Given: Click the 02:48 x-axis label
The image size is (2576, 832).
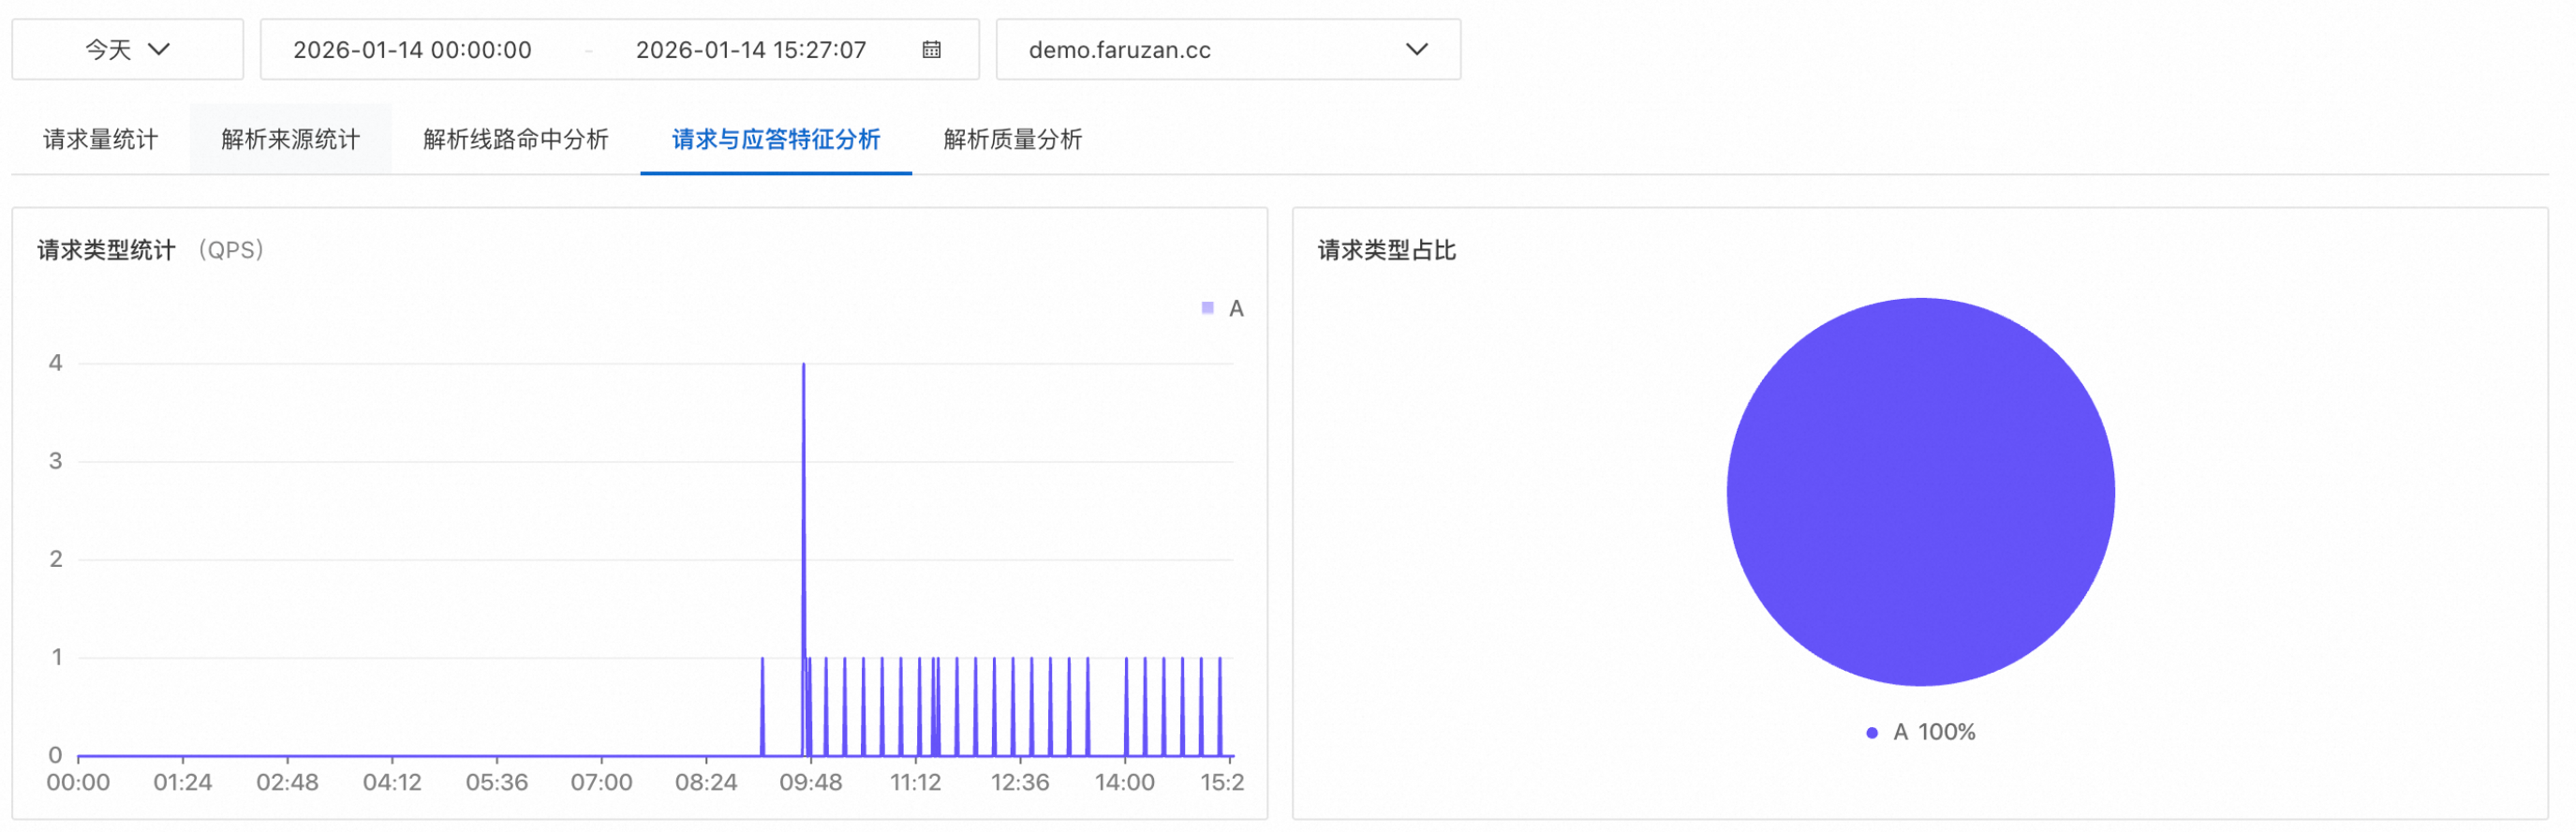Looking at the screenshot, I should 288,782.
